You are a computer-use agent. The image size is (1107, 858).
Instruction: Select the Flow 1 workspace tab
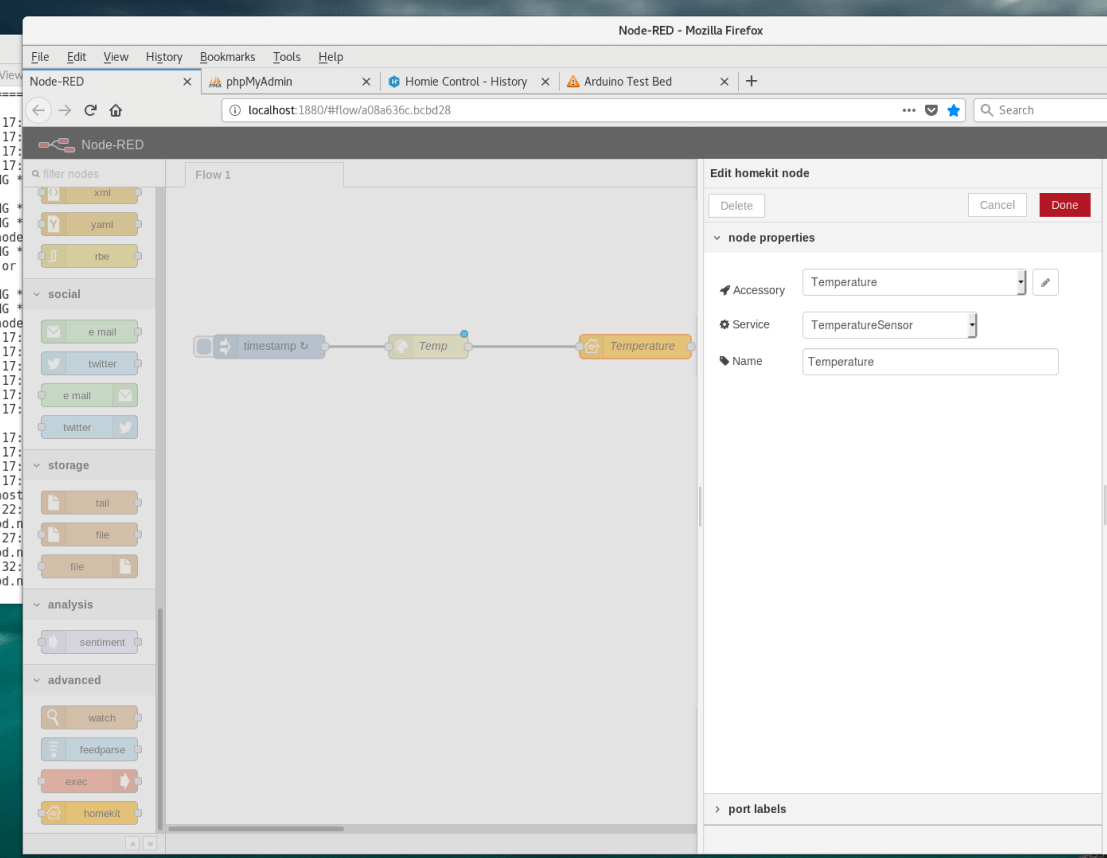(265, 174)
